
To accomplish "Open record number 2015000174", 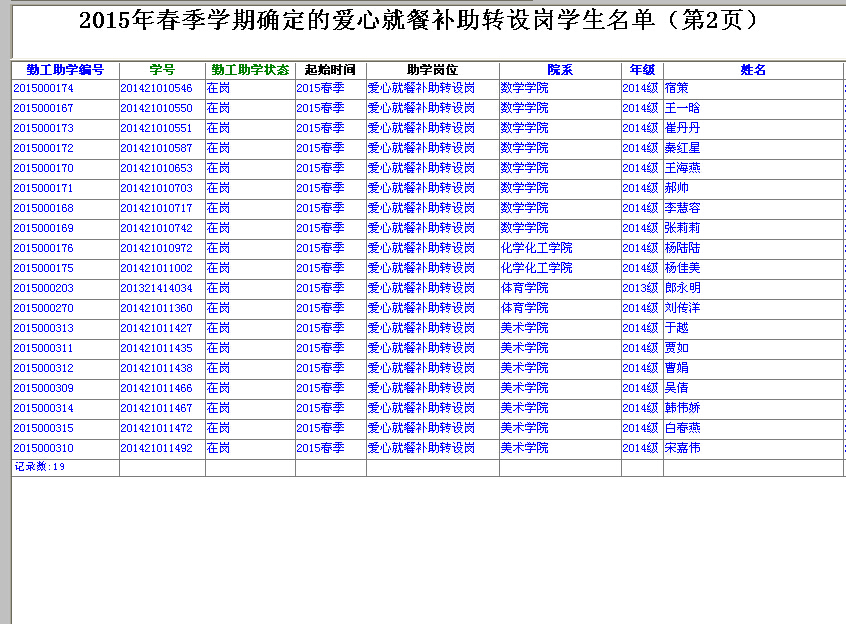I will tap(43, 88).
